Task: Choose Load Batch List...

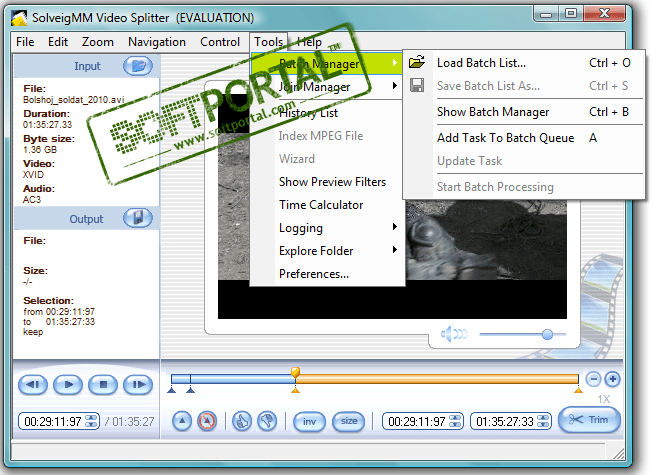Action: [x=524, y=62]
